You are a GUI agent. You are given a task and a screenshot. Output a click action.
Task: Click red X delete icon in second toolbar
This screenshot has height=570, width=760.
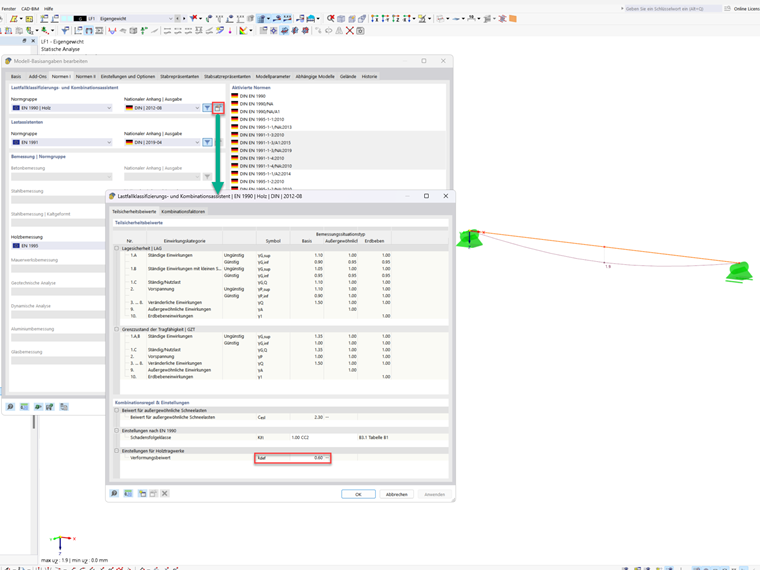coord(349,31)
